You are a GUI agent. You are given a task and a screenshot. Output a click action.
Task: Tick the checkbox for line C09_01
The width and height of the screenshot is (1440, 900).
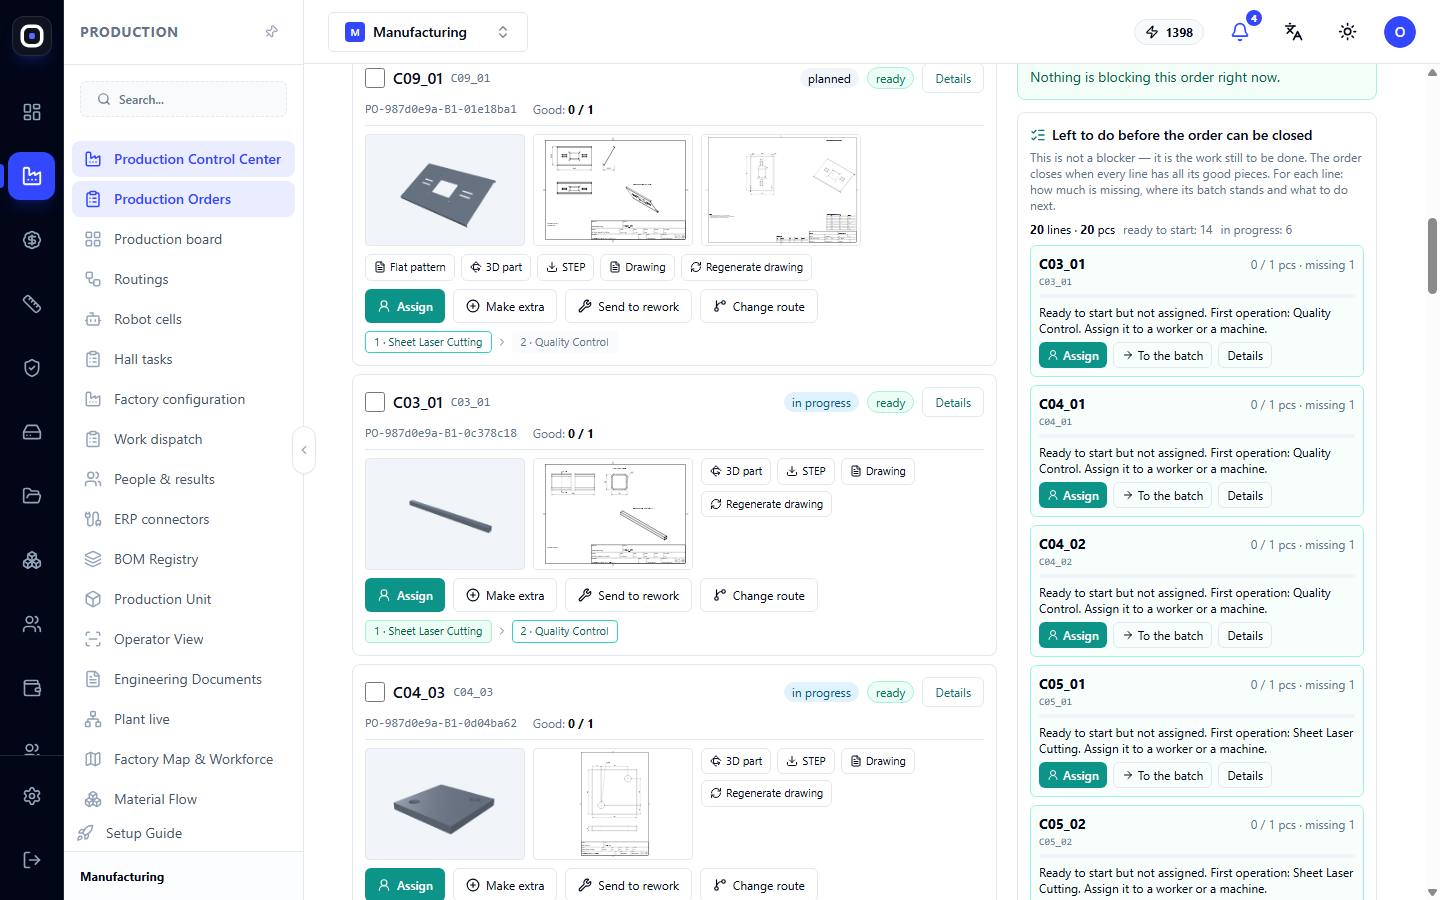tap(375, 78)
